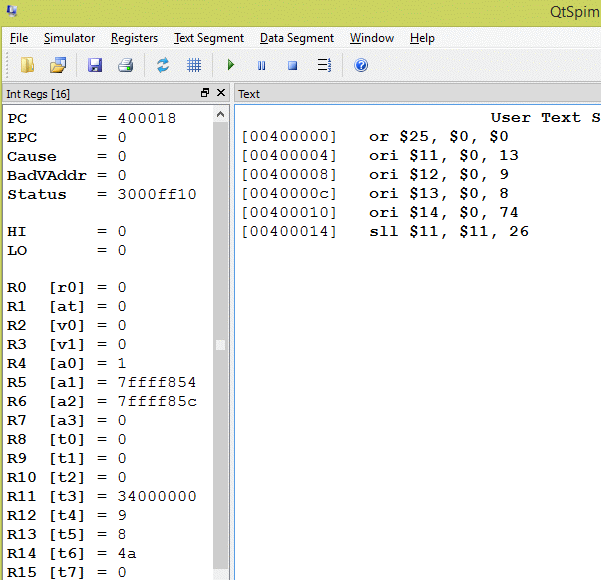Click the Load File toolbar icon
This screenshot has height=580, width=601.
click(27, 66)
